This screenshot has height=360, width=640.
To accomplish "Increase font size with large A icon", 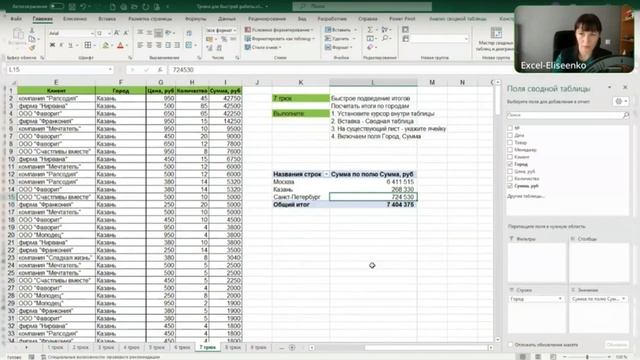I will coord(117,33).
